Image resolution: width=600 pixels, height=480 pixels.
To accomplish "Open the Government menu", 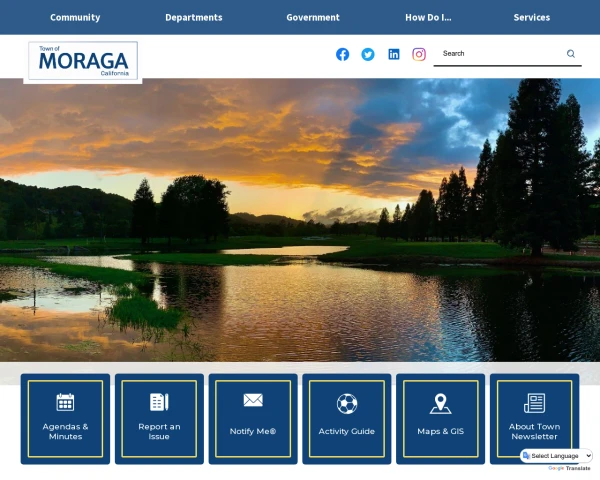I will tap(313, 17).
